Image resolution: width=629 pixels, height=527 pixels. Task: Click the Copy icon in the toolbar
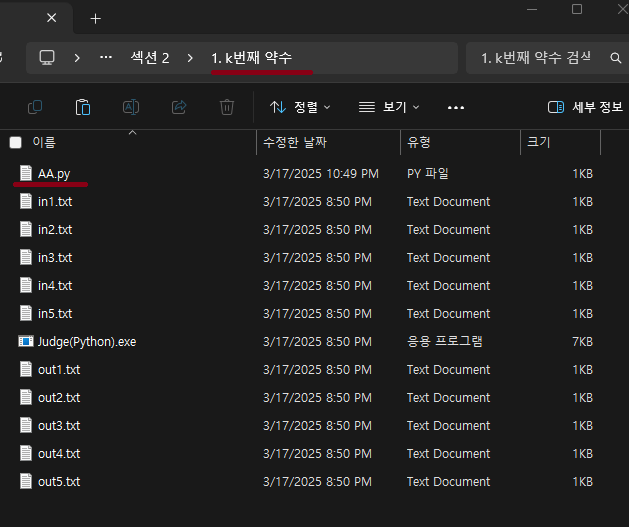(x=35, y=107)
